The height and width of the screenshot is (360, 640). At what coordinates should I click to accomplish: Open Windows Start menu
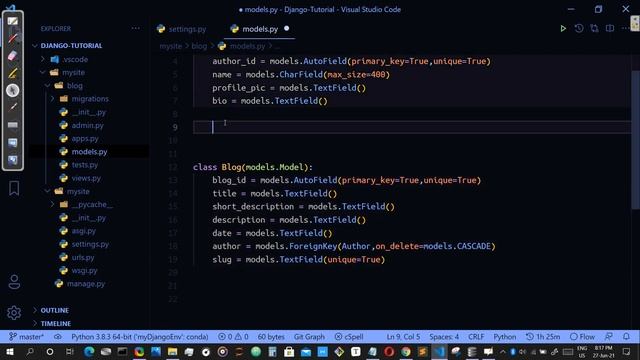pos(10,351)
